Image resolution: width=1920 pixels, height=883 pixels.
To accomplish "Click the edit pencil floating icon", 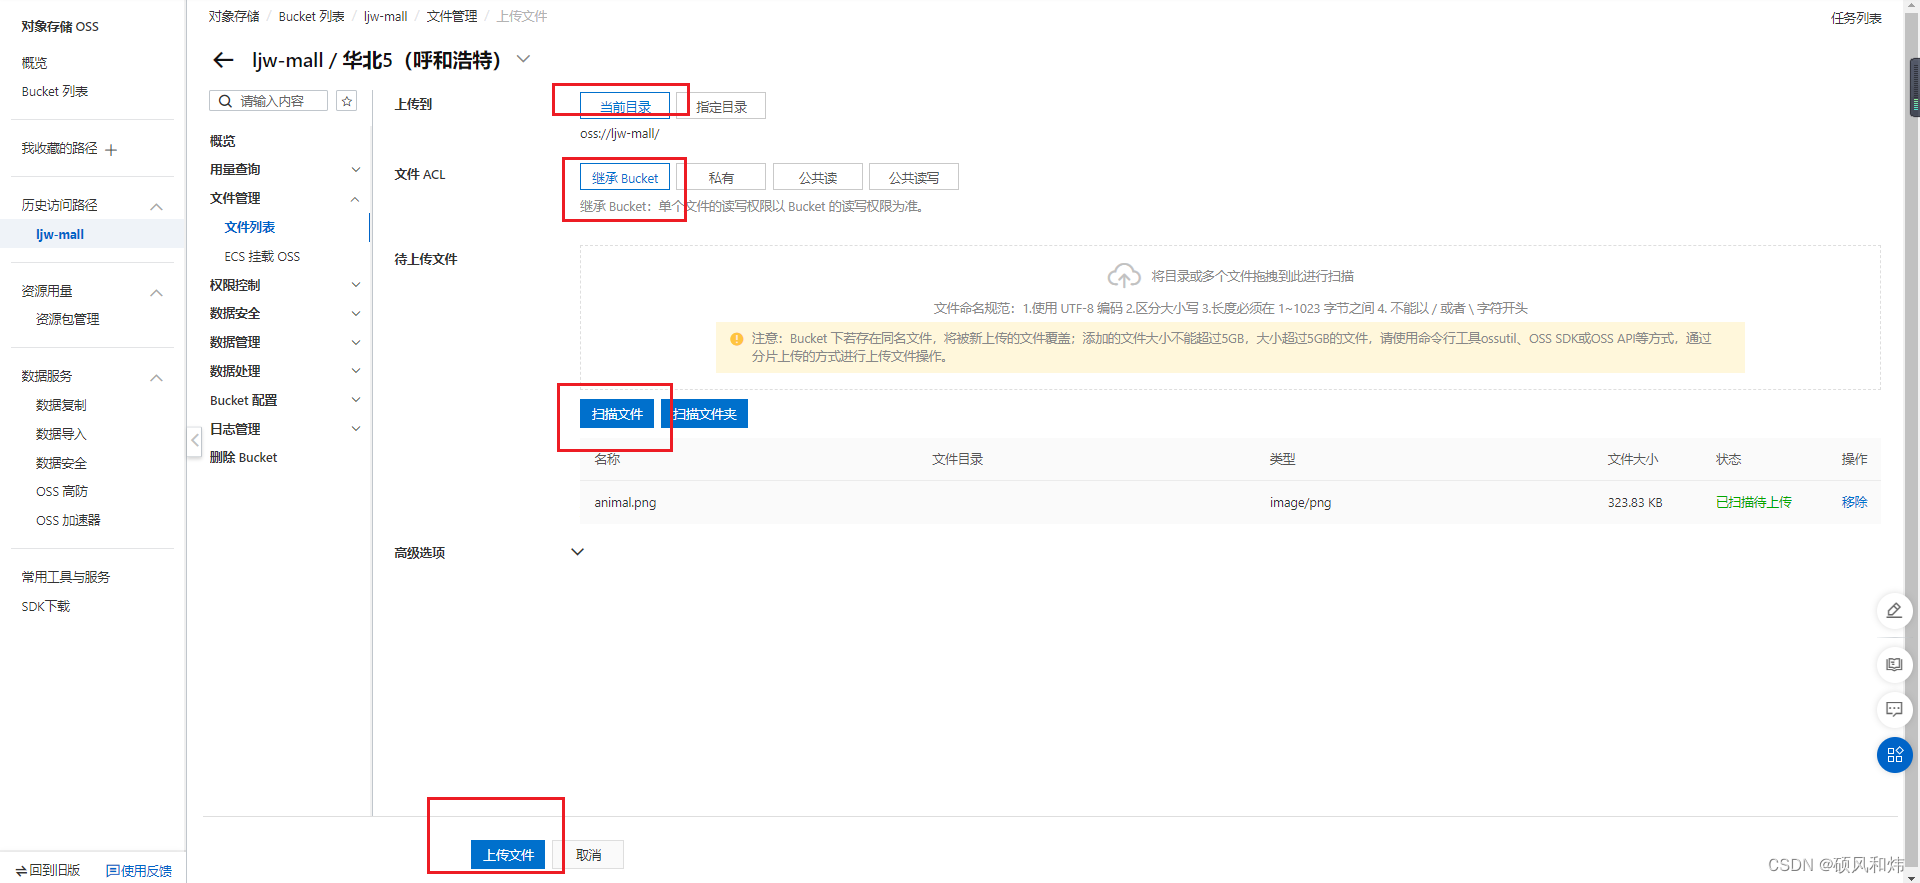I will tap(1894, 610).
